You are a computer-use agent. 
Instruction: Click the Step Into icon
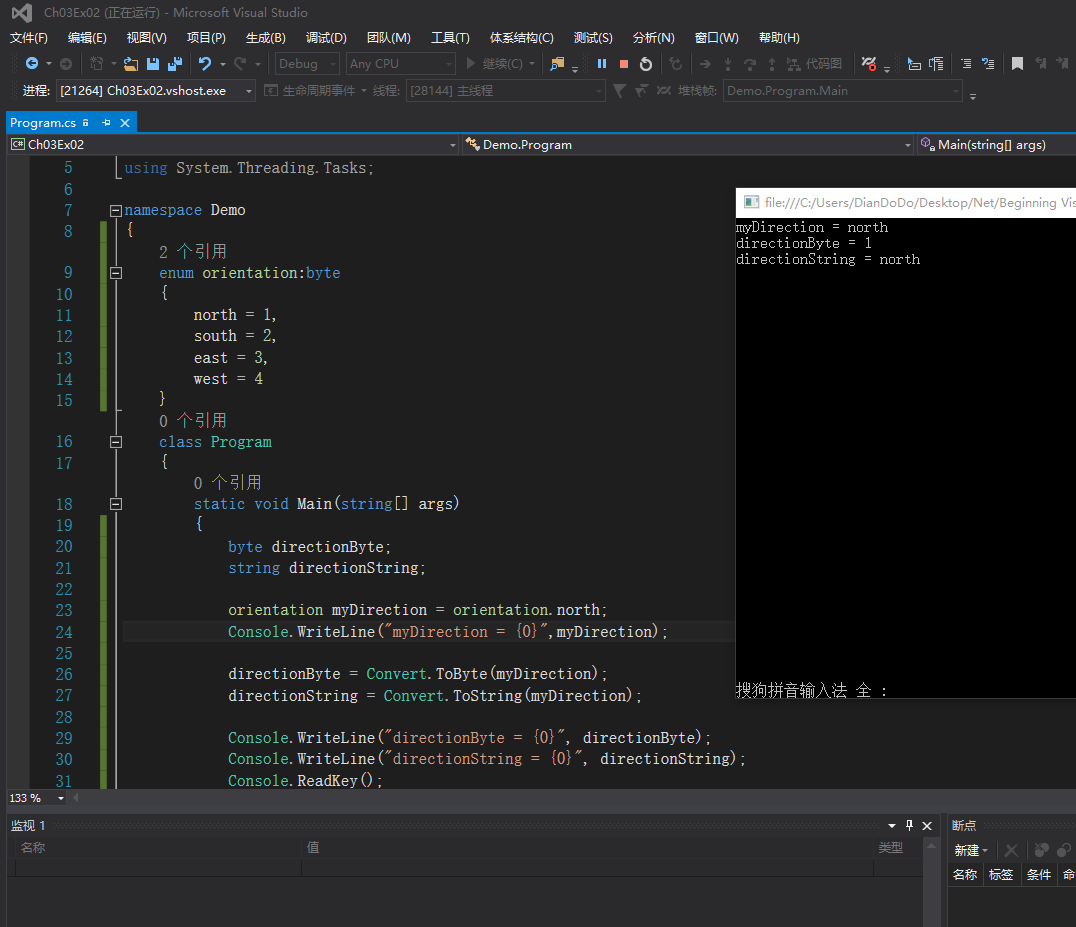pyautogui.click(x=727, y=64)
